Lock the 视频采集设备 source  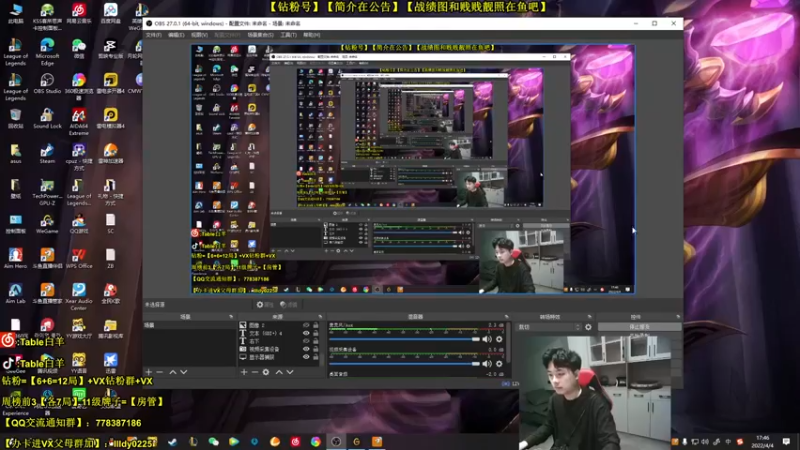click(x=316, y=349)
